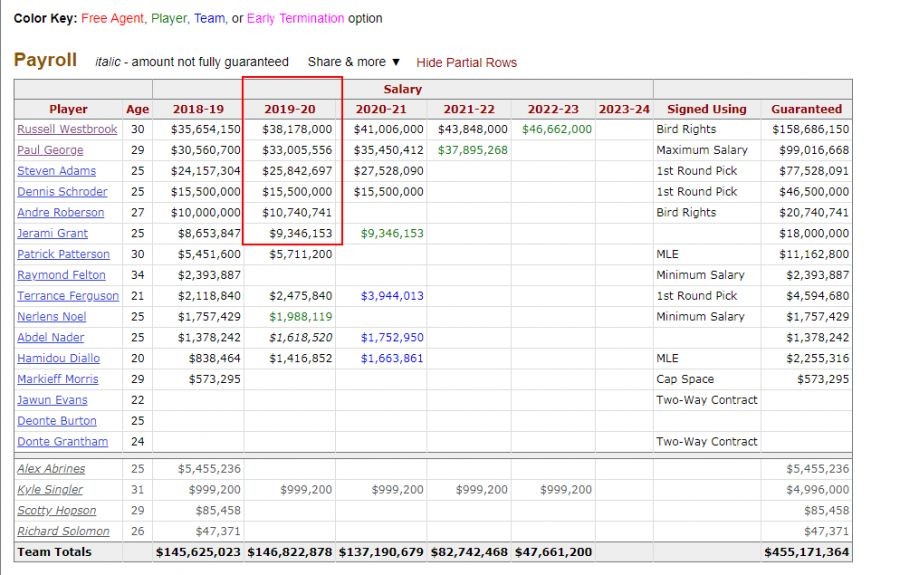Click Westbrook's $38,178,000 2019-20 salary
The width and height of the screenshot is (900, 575).
(x=297, y=129)
